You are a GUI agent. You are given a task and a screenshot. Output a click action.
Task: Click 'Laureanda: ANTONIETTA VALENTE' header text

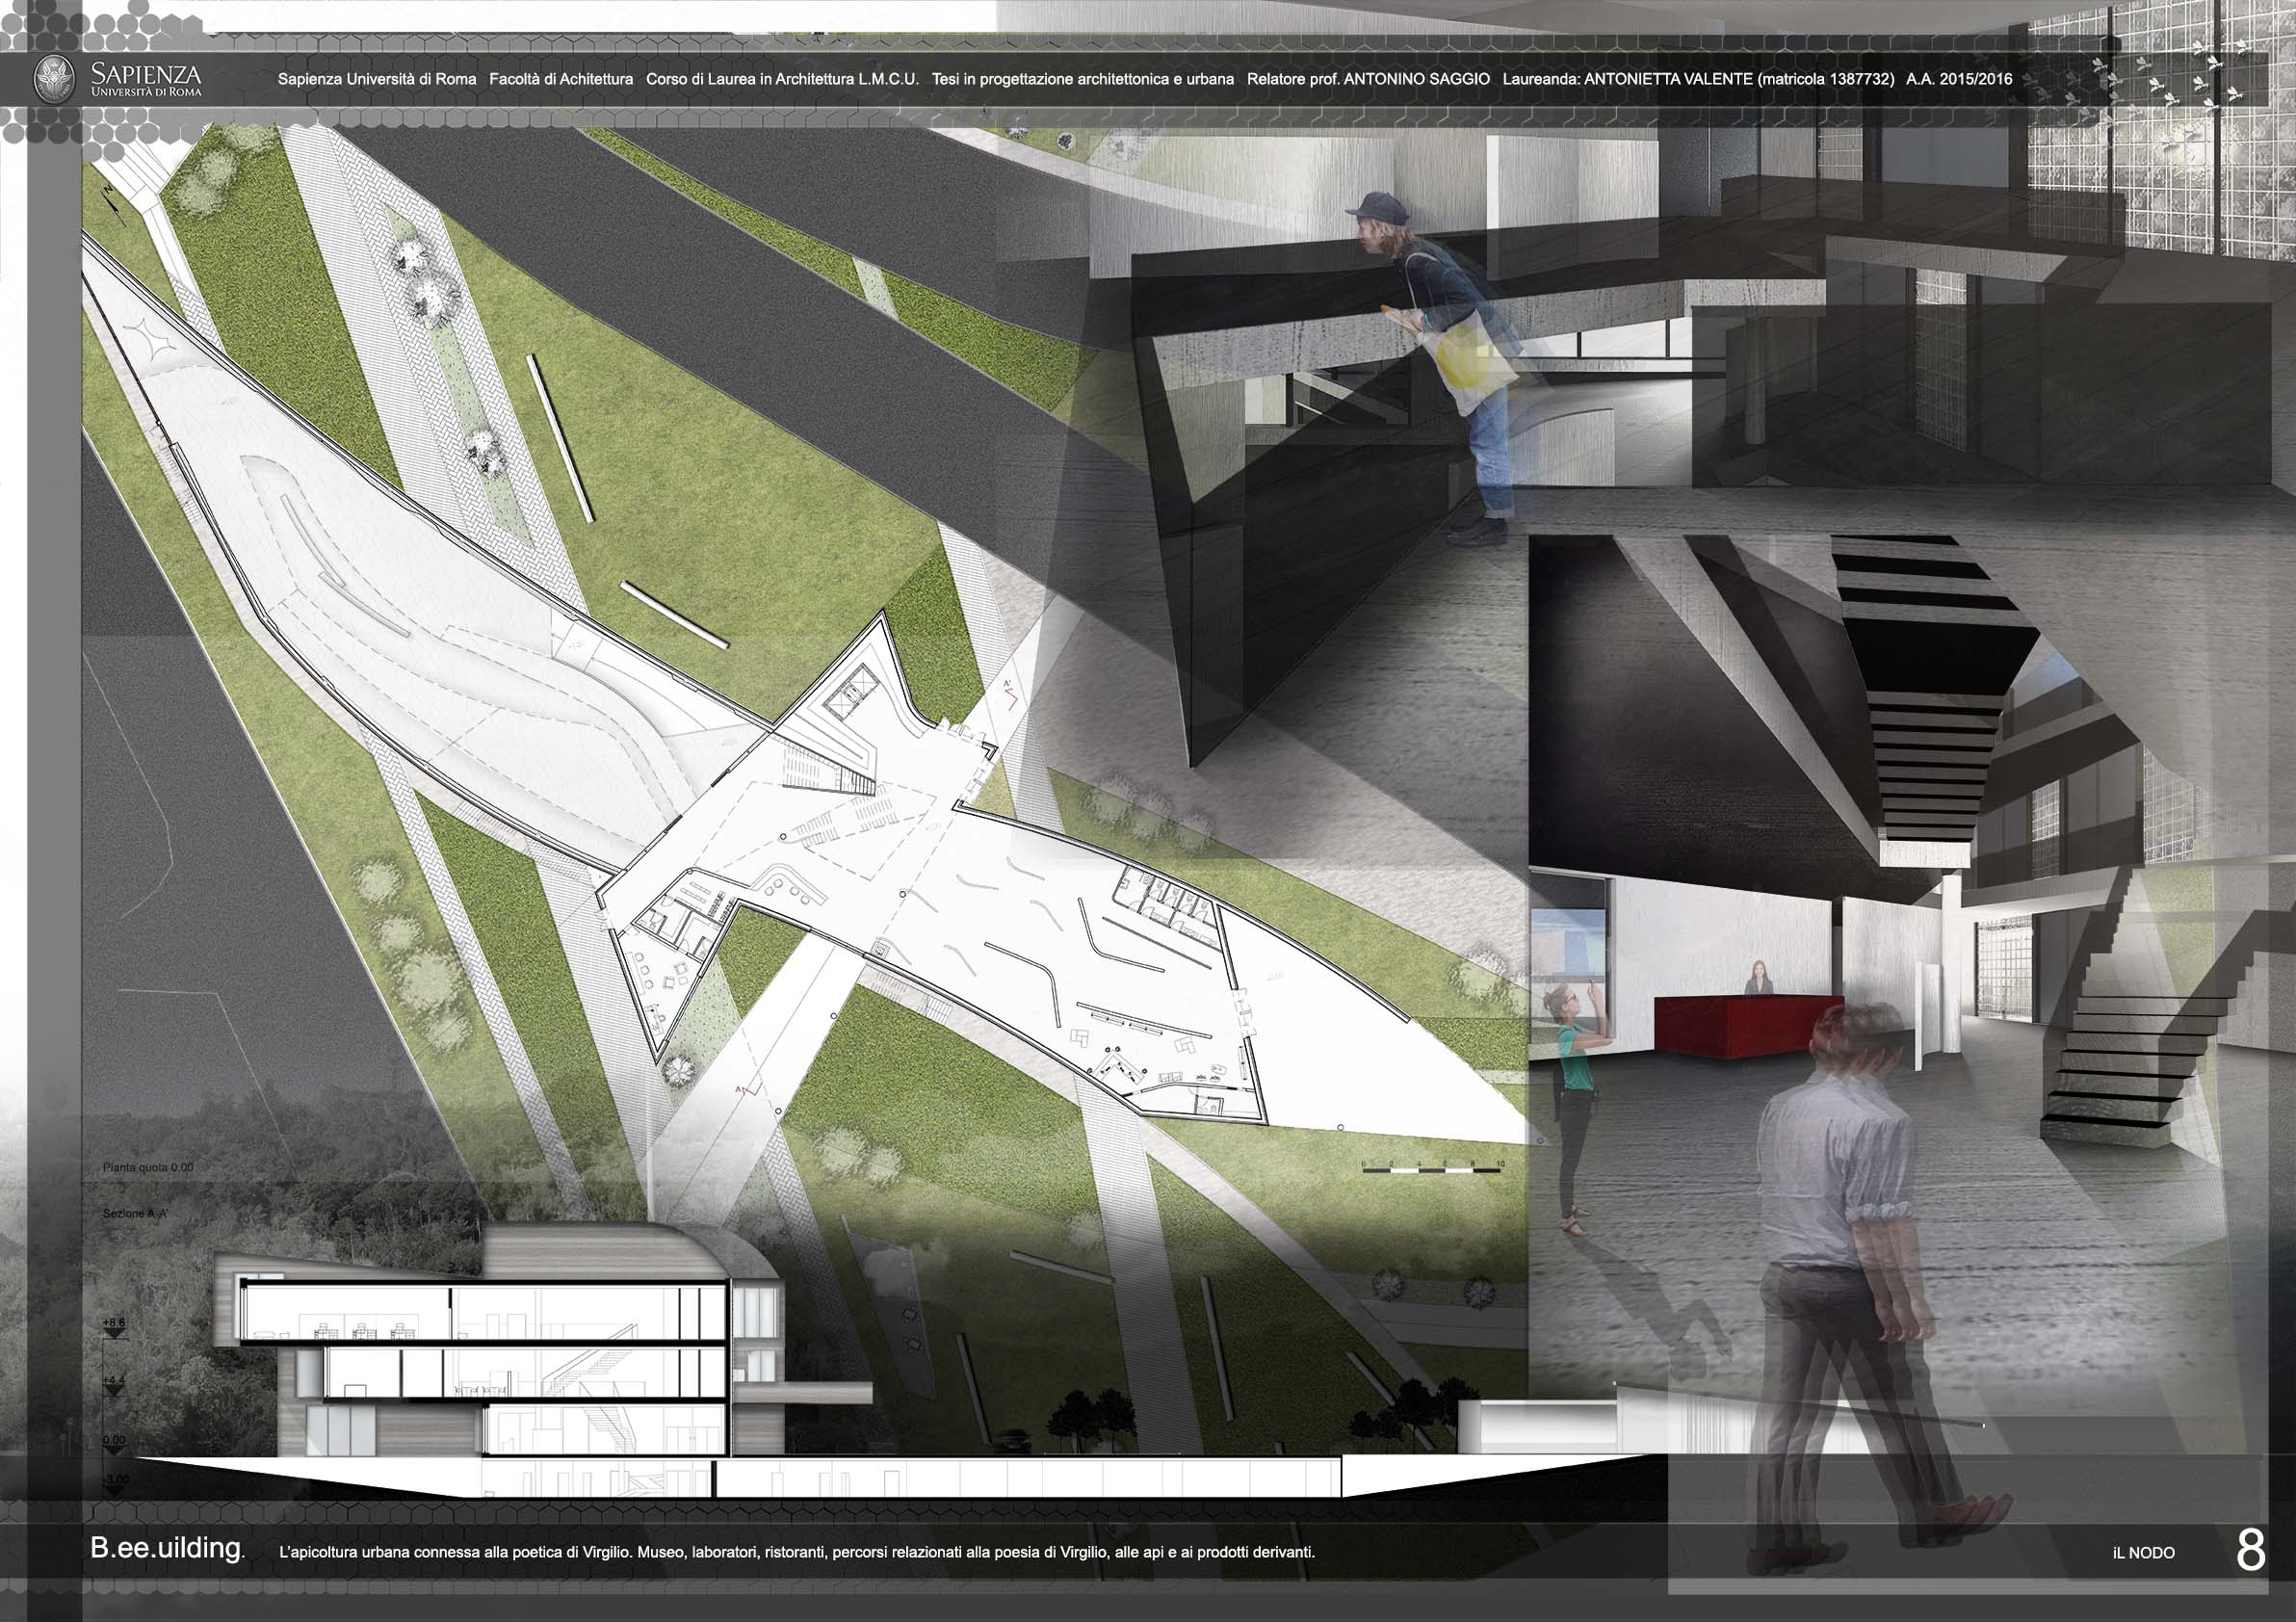click(x=1627, y=79)
